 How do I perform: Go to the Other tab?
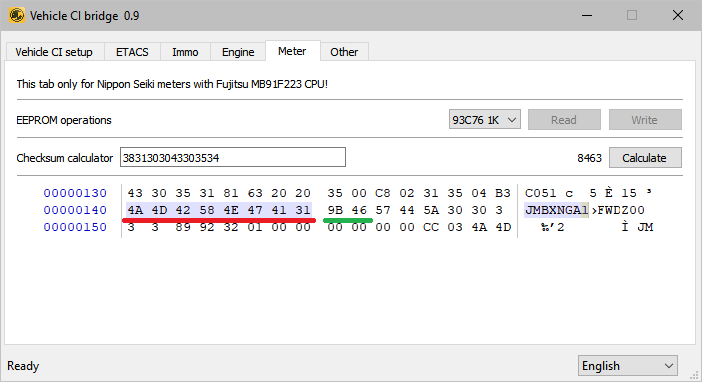point(344,52)
